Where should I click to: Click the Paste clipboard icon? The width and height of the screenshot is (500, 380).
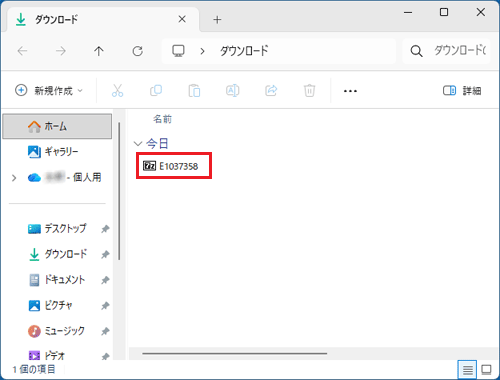point(194,90)
